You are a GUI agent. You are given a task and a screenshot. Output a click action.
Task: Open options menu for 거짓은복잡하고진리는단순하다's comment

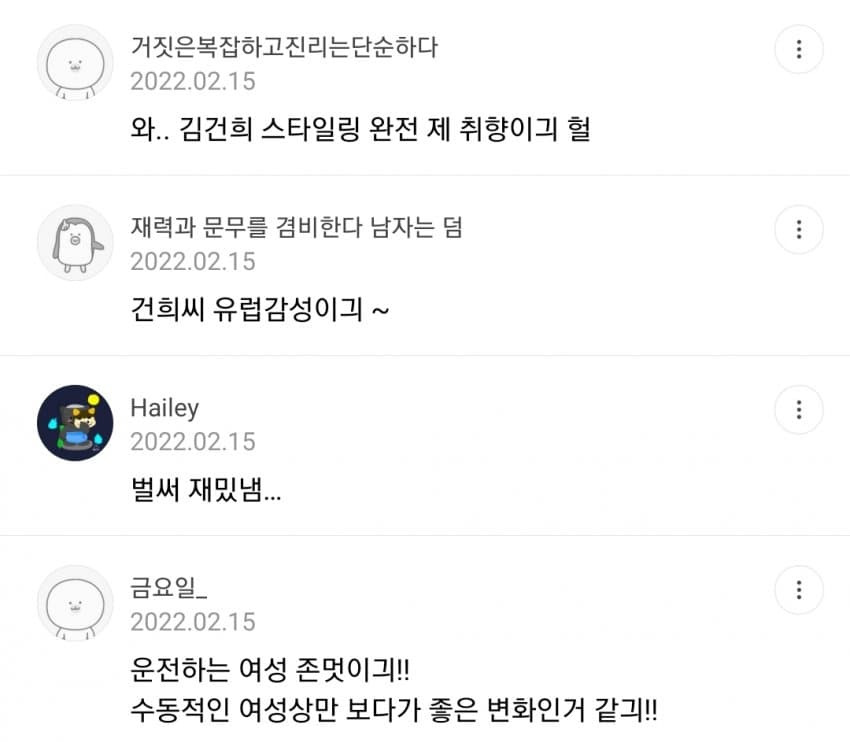point(799,49)
